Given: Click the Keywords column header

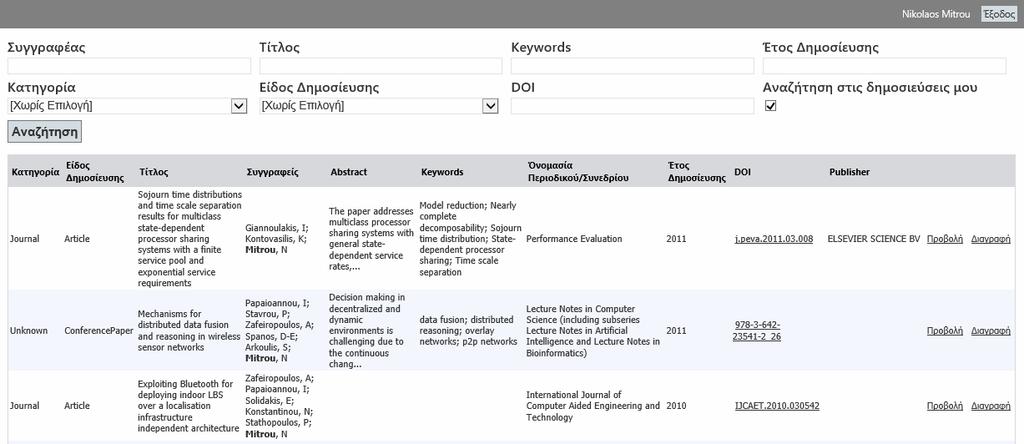Looking at the screenshot, I should [x=442, y=172].
